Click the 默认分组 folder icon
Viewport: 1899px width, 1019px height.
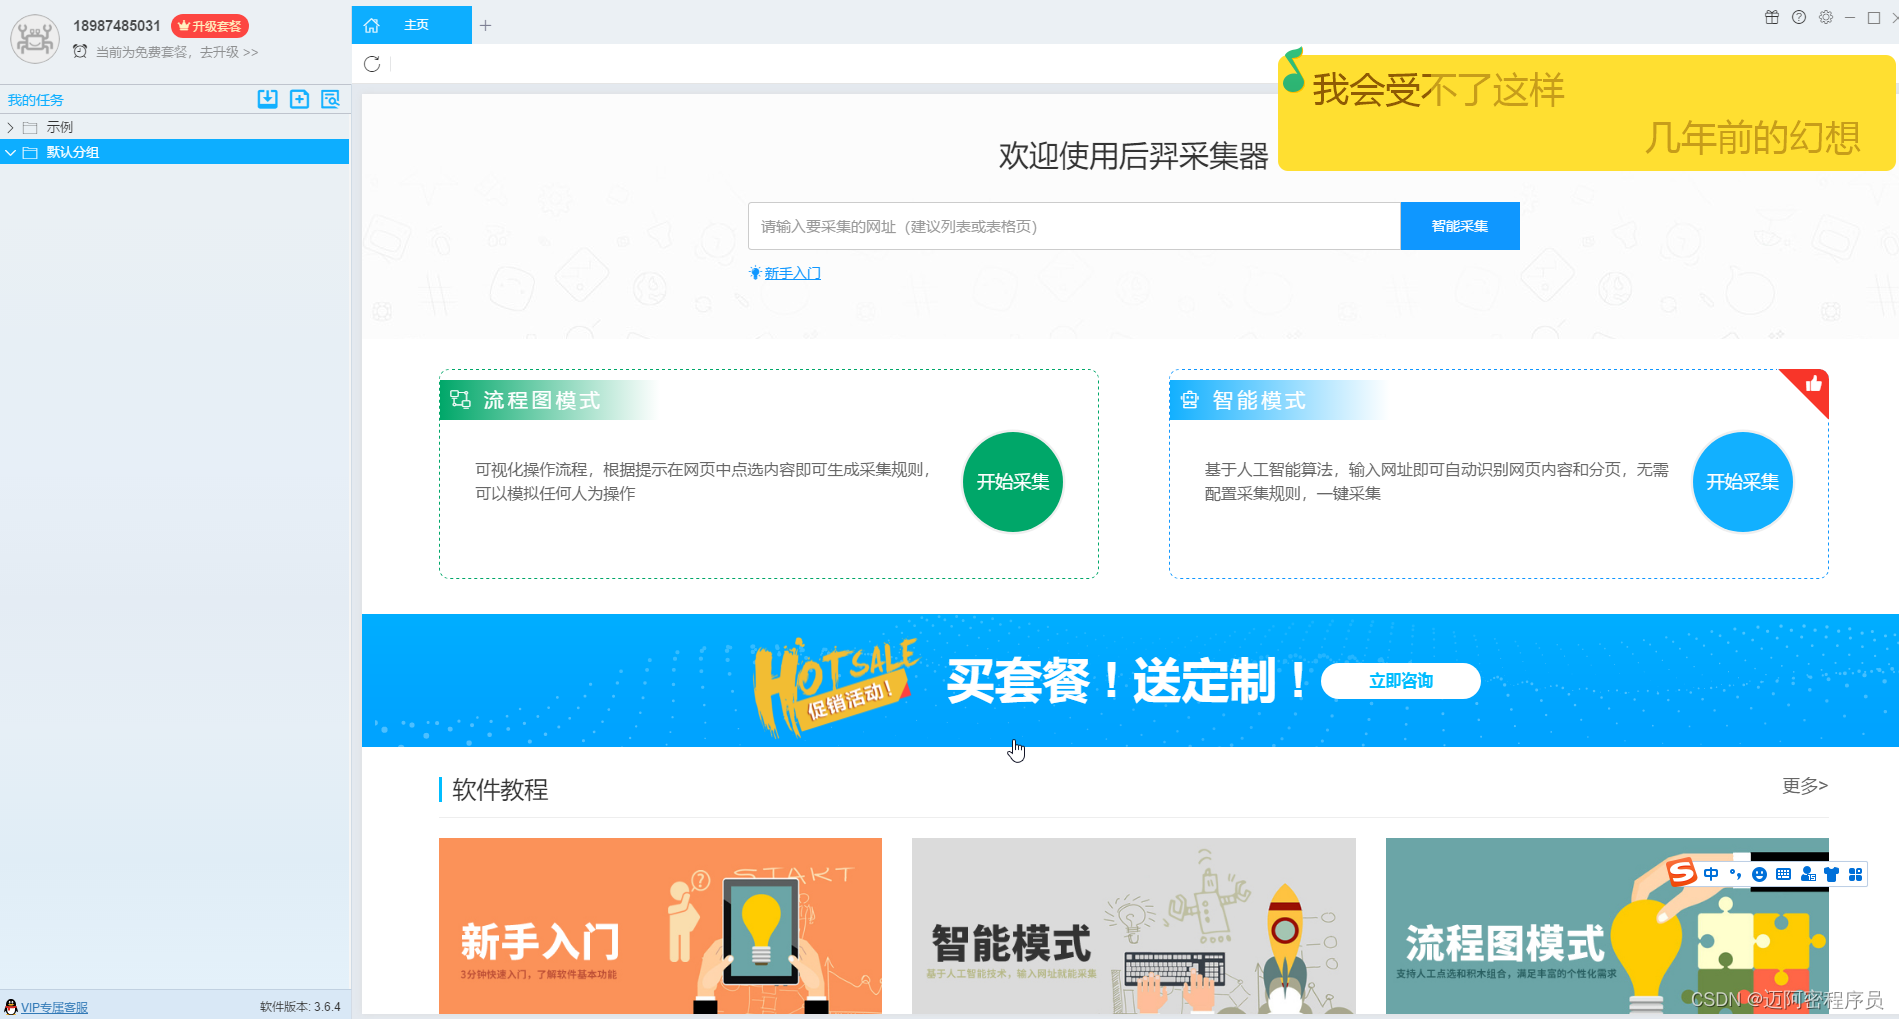coord(30,152)
